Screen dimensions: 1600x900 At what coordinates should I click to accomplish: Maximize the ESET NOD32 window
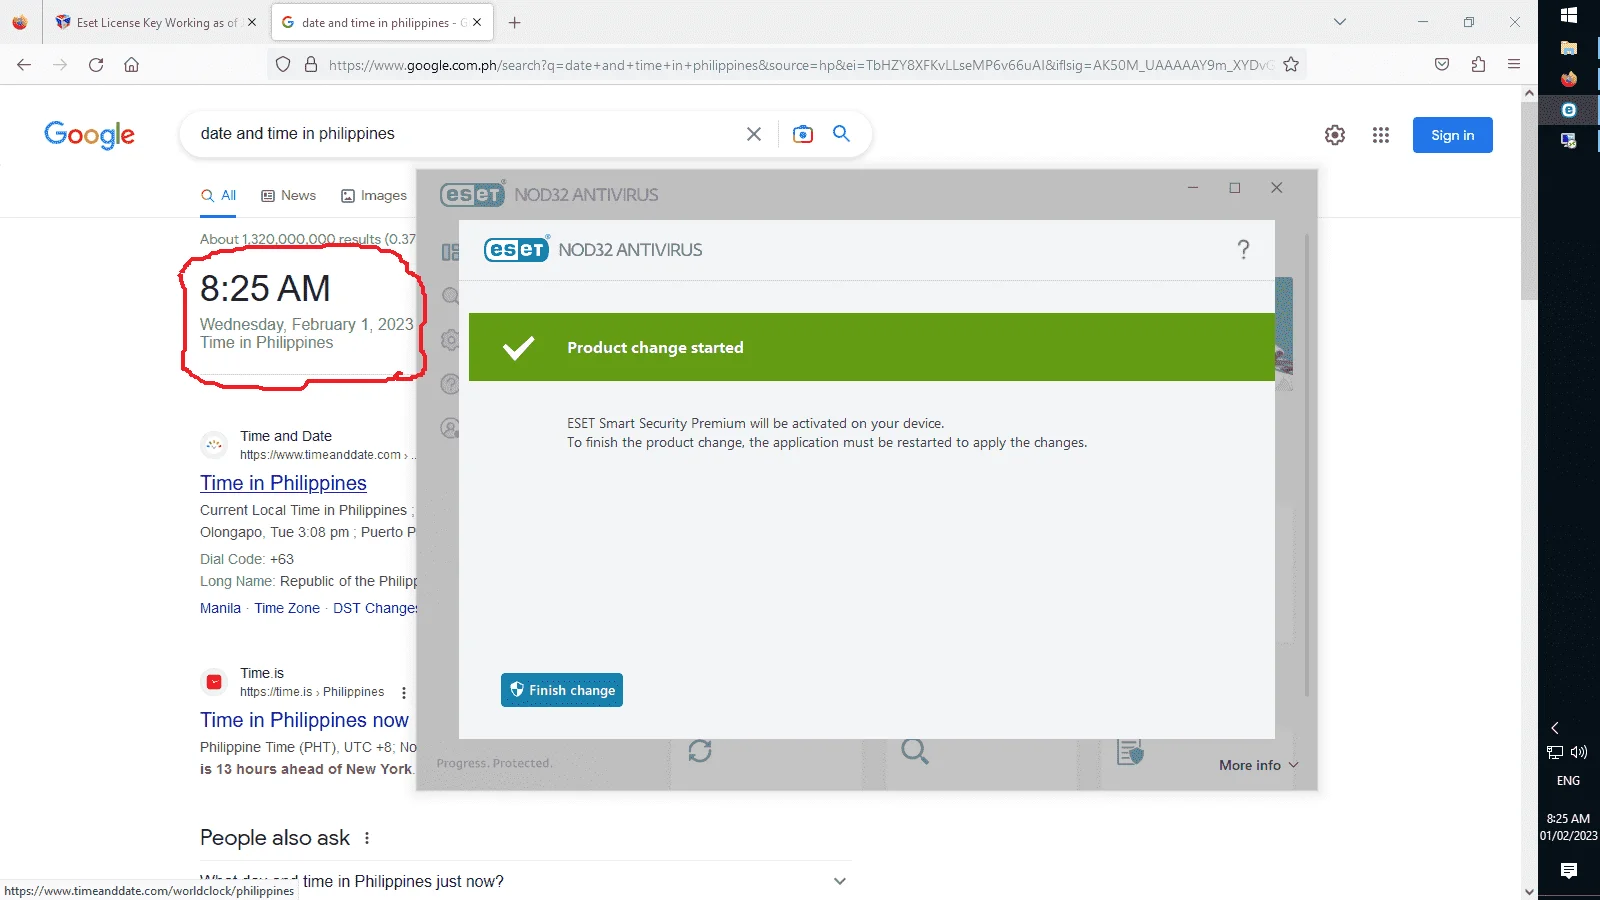(1235, 188)
